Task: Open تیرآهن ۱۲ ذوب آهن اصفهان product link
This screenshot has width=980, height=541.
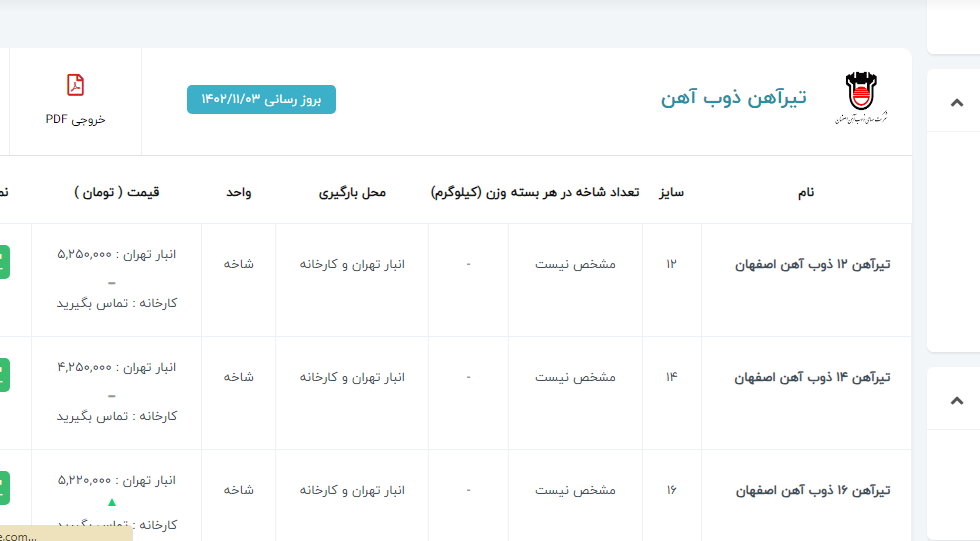Action: [812, 265]
